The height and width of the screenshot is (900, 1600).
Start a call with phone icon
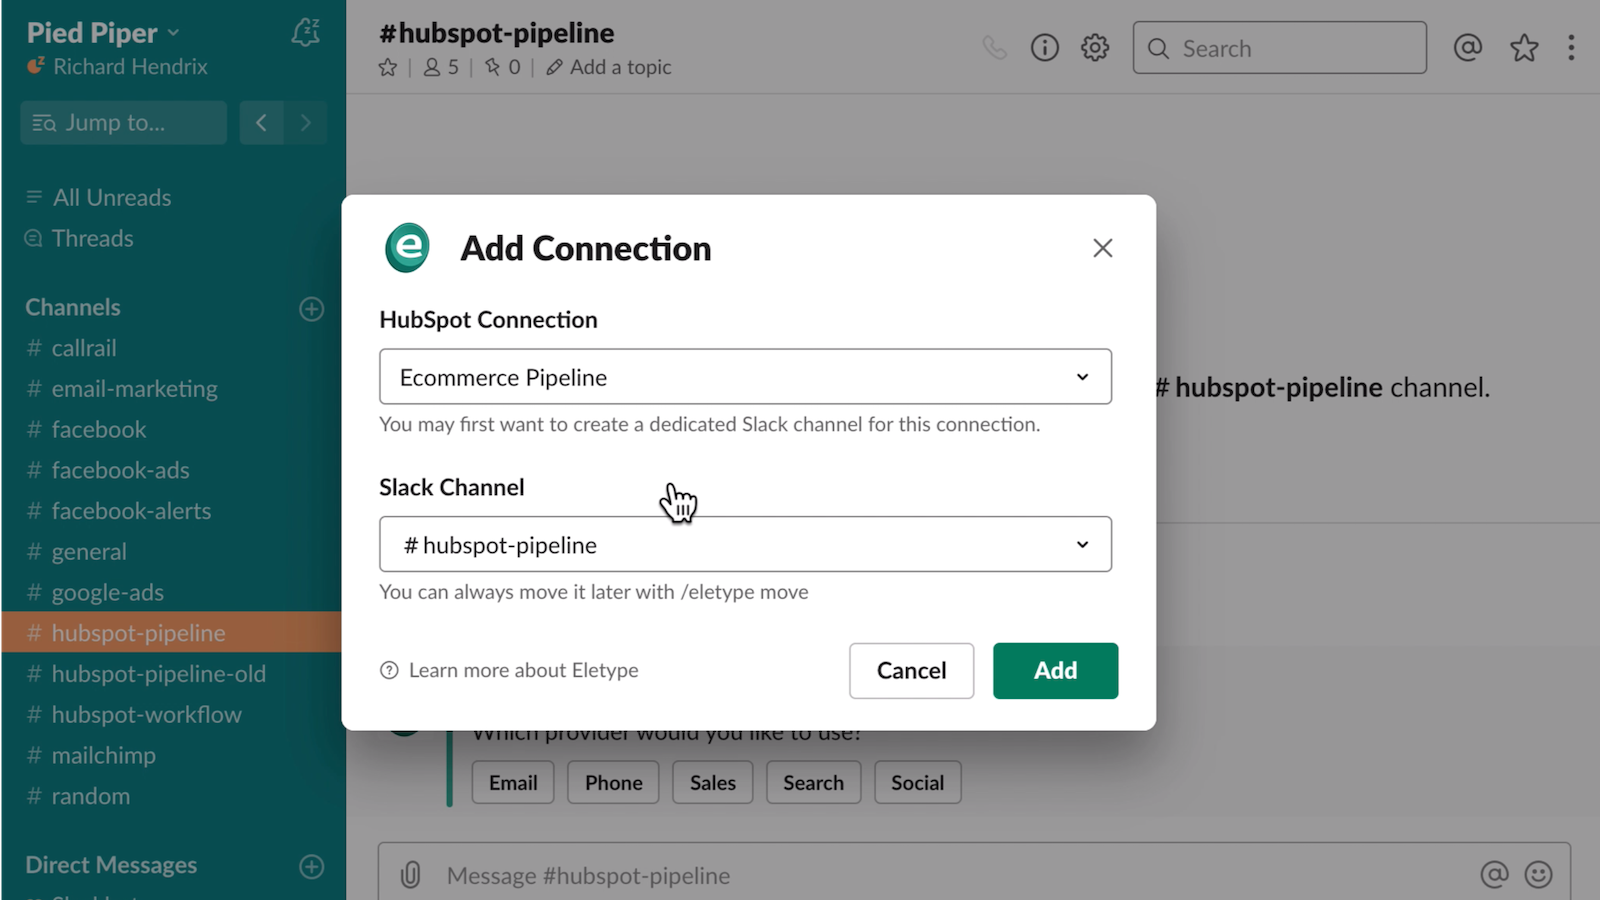[994, 48]
